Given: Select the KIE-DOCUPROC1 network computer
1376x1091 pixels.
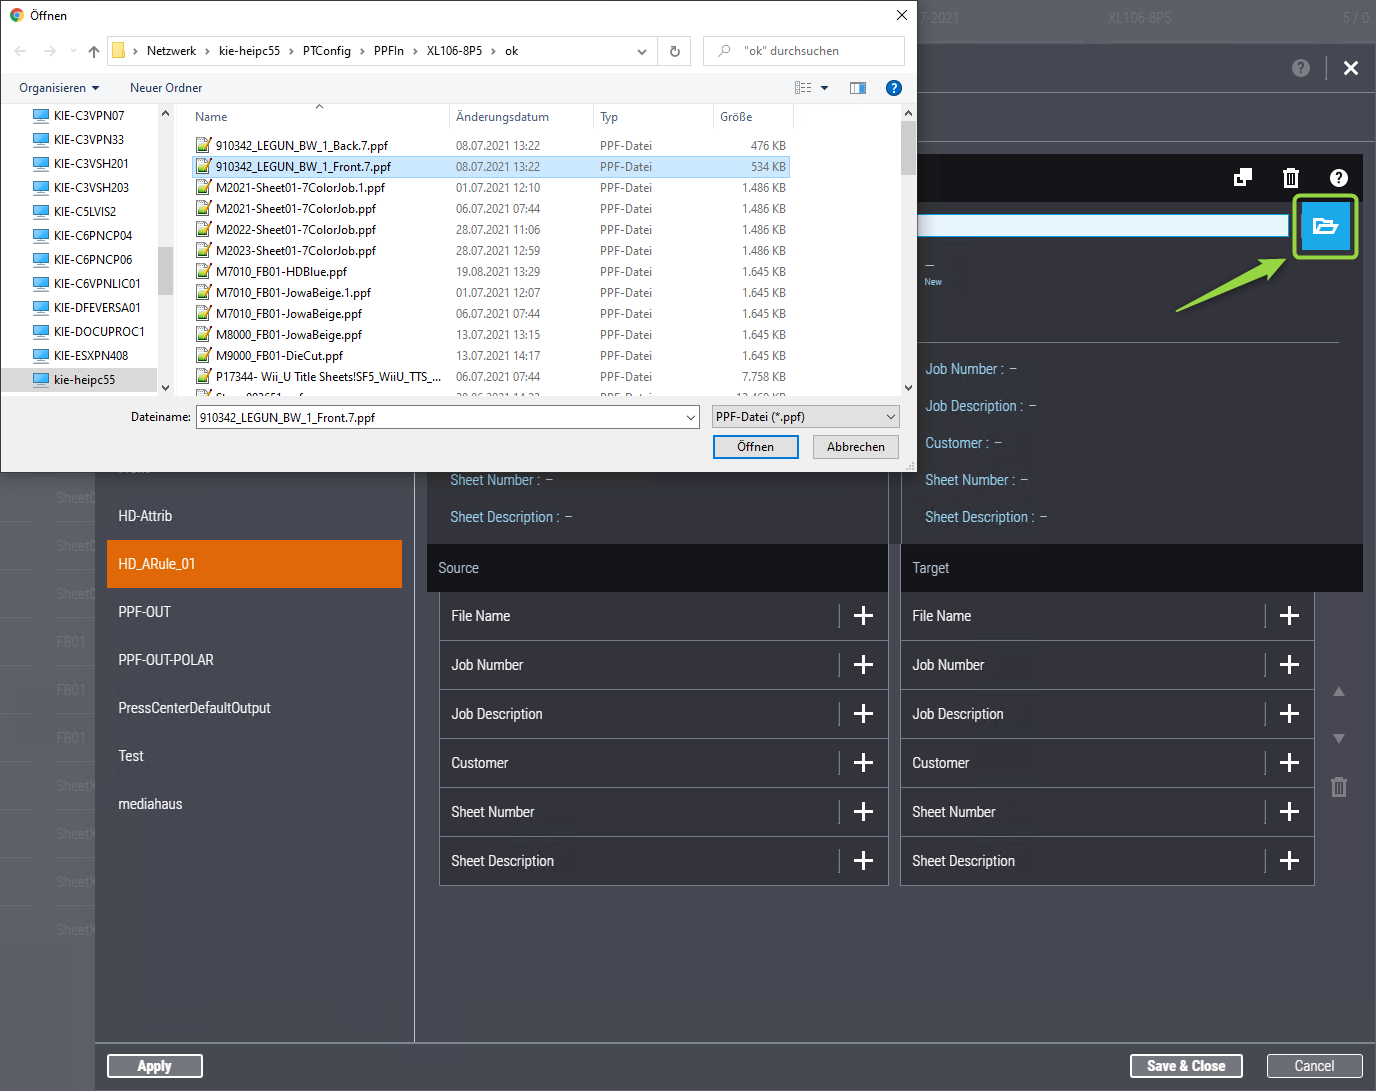Looking at the screenshot, I should click(x=98, y=332).
